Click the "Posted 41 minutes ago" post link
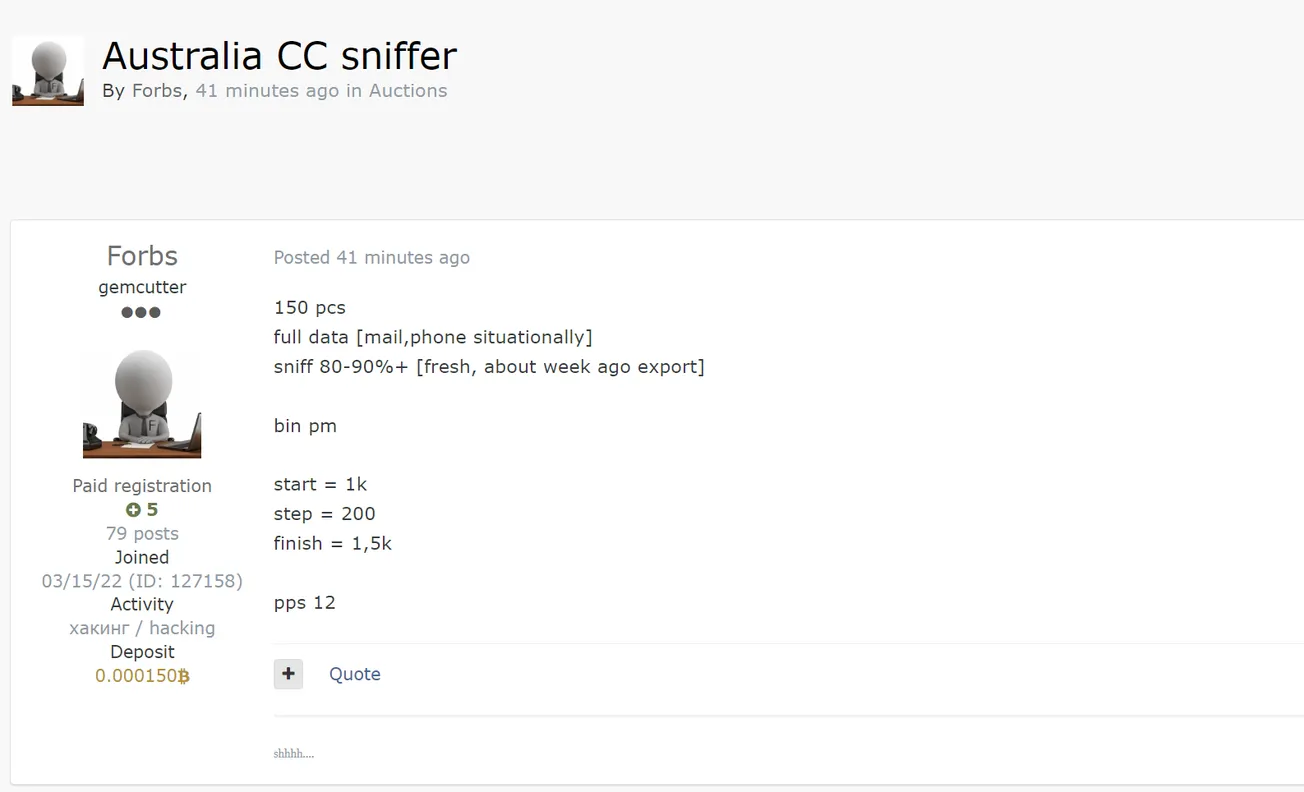 click(x=371, y=258)
